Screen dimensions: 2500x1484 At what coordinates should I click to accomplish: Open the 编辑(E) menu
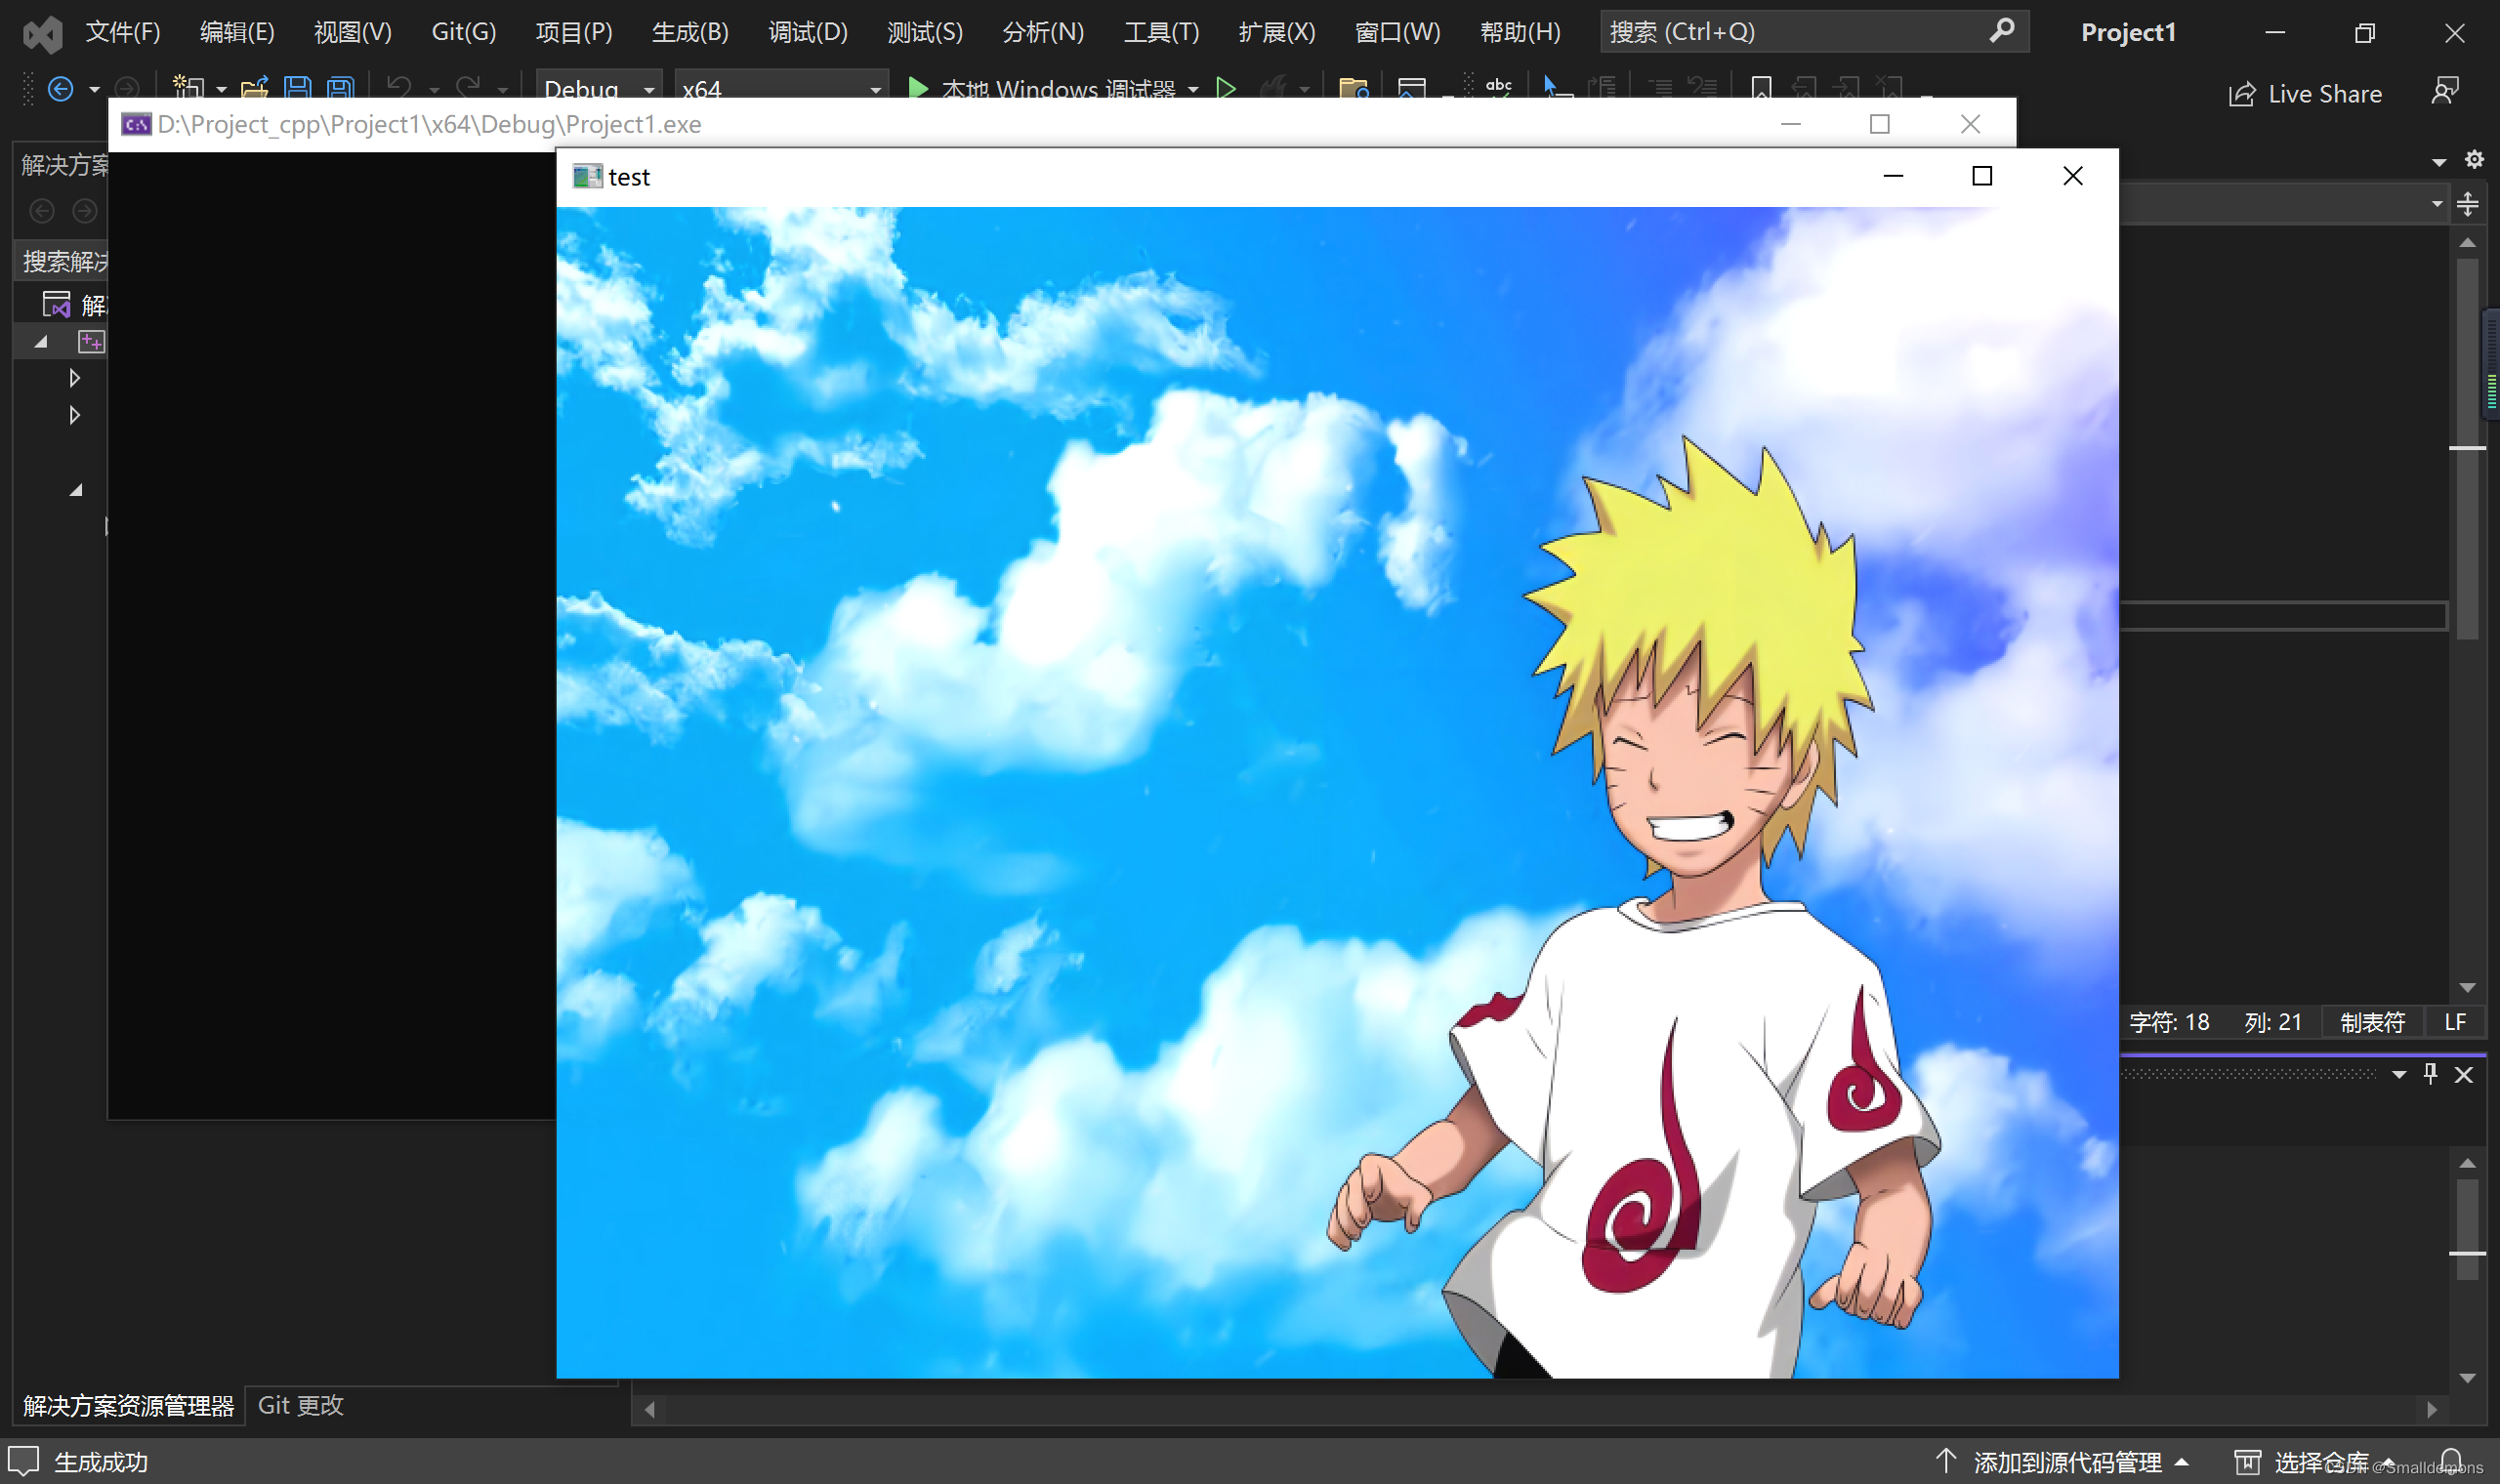pos(237,32)
